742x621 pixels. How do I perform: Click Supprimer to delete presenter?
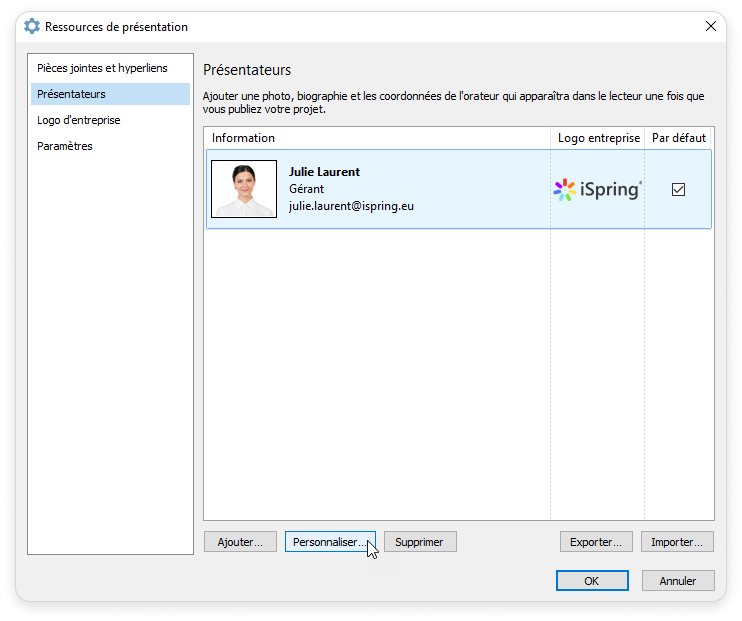coord(420,542)
